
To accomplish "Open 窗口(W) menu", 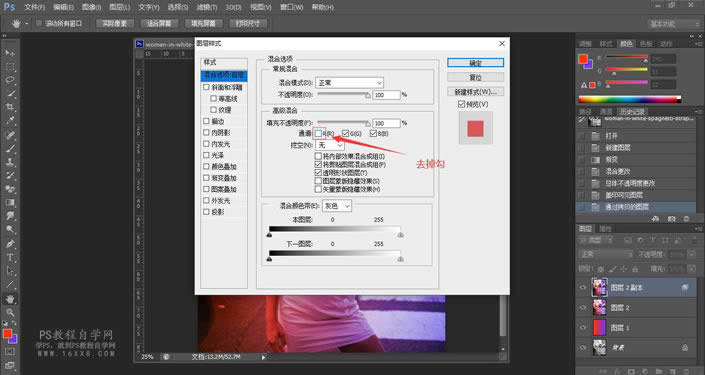I will coord(291,7).
